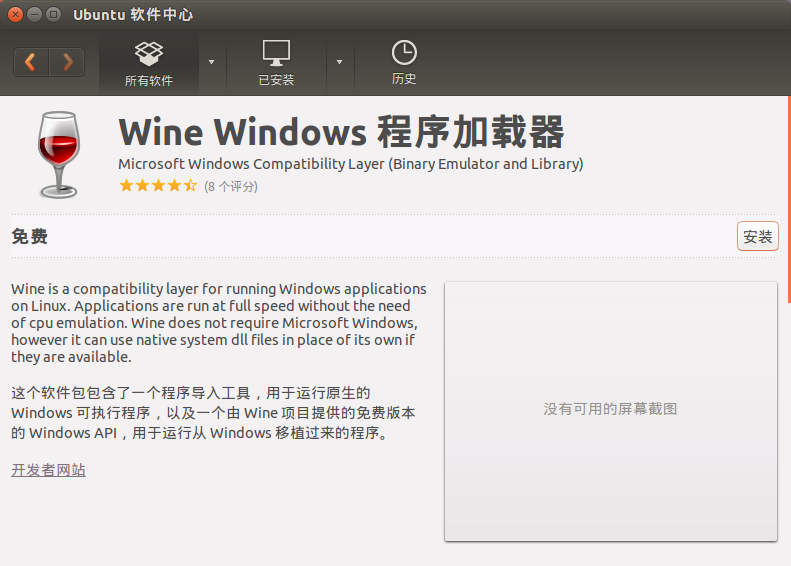Image resolution: width=791 pixels, height=566 pixels.
Task: Expand the dropdown arrow beside 已安装
Action: tap(339, 62)
